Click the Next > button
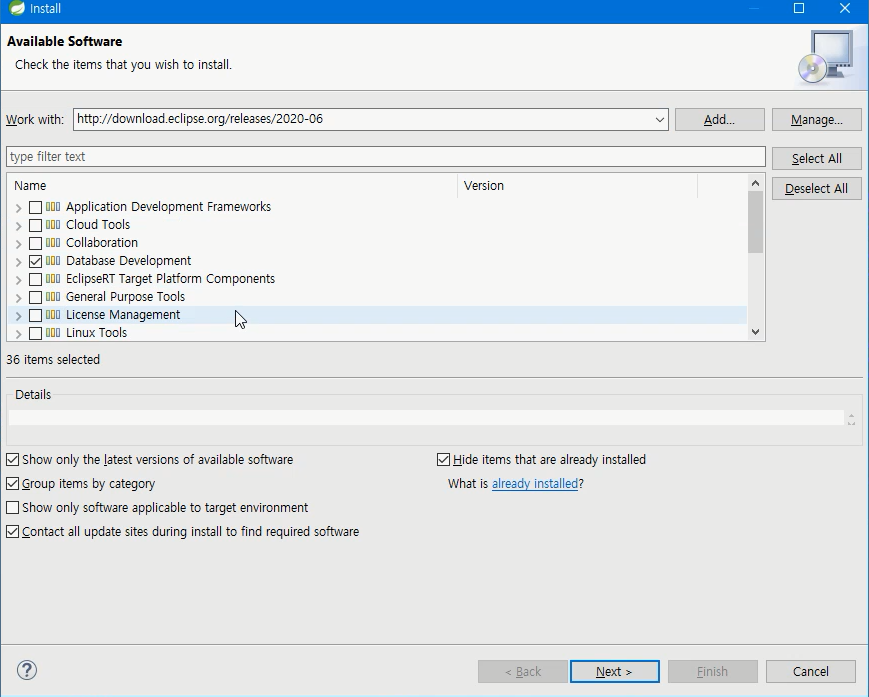 click(x=615, y=672)
